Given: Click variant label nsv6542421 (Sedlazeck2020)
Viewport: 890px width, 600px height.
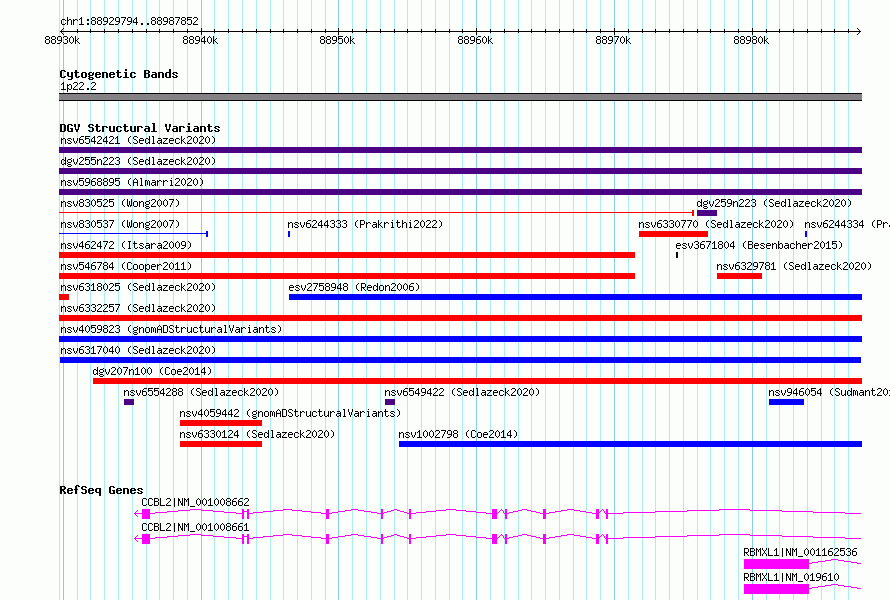Looking at the screenshot, I should 138,140.
